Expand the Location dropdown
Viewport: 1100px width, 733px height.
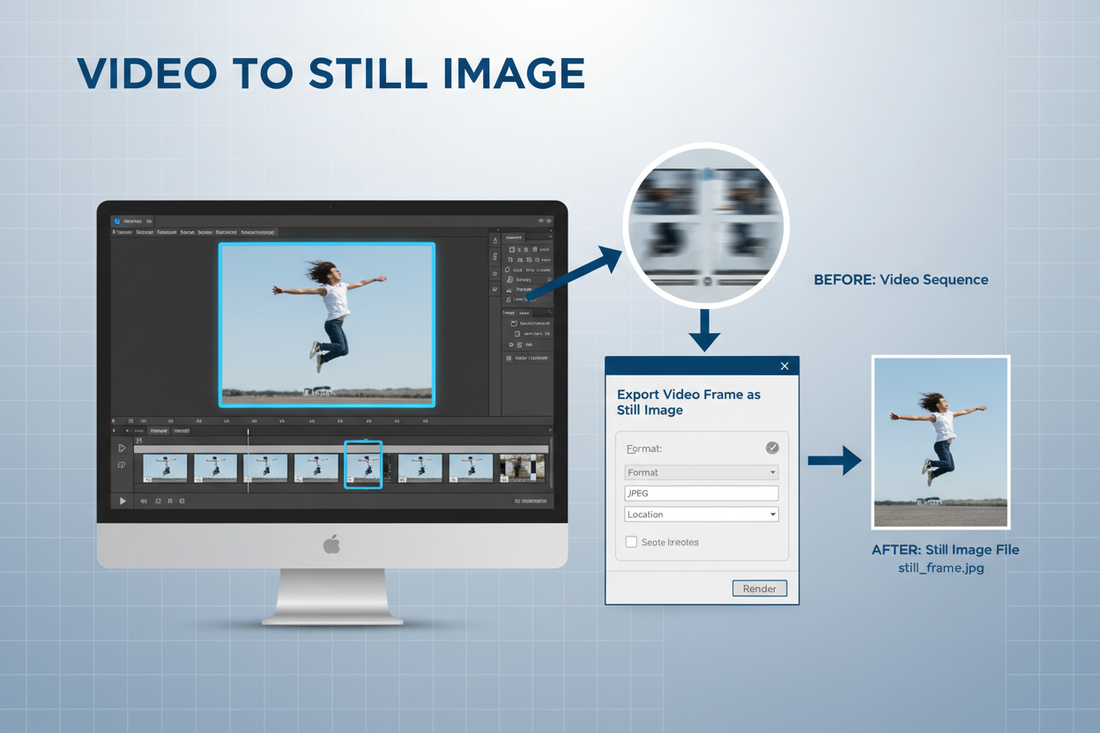[x=700, y=513]
